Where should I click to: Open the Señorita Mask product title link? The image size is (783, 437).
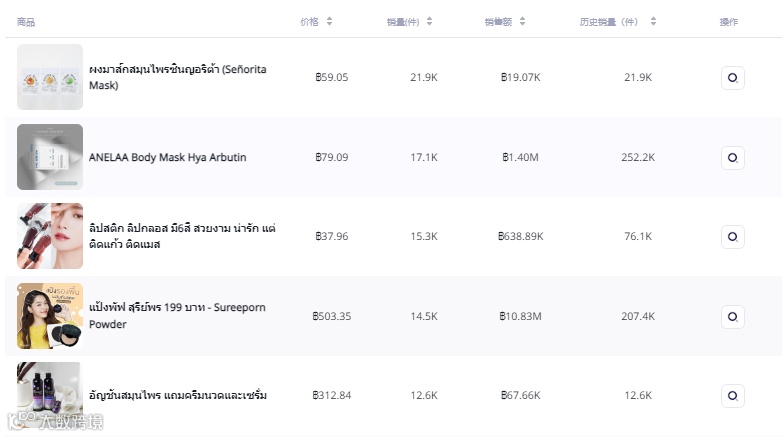[177, 77]
